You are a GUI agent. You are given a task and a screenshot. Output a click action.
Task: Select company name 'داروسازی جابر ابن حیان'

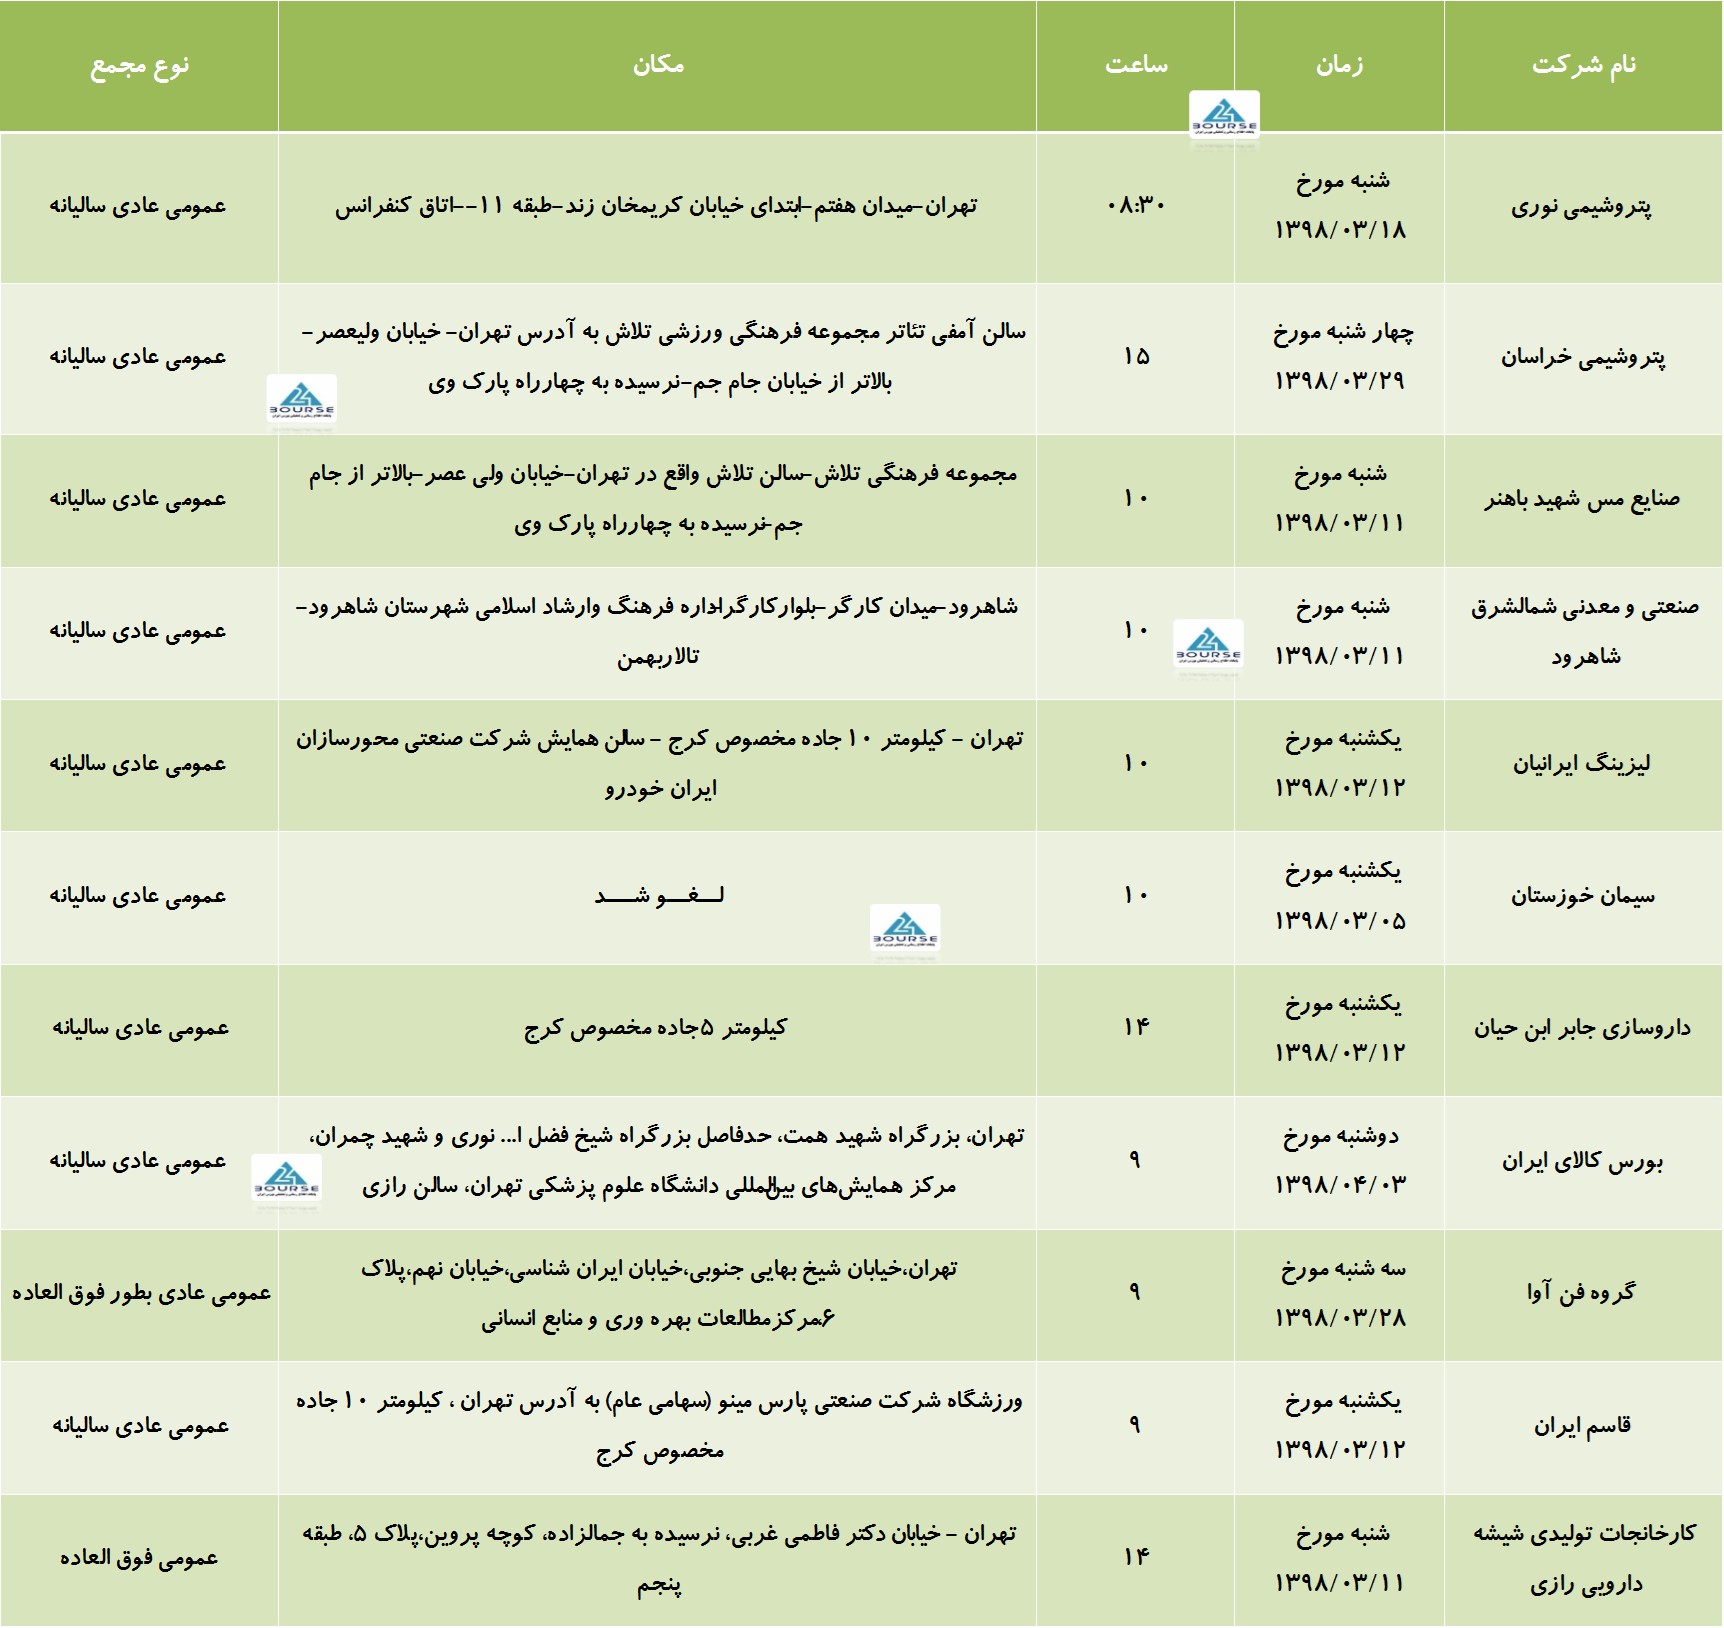click(x=1582, y=1028)
